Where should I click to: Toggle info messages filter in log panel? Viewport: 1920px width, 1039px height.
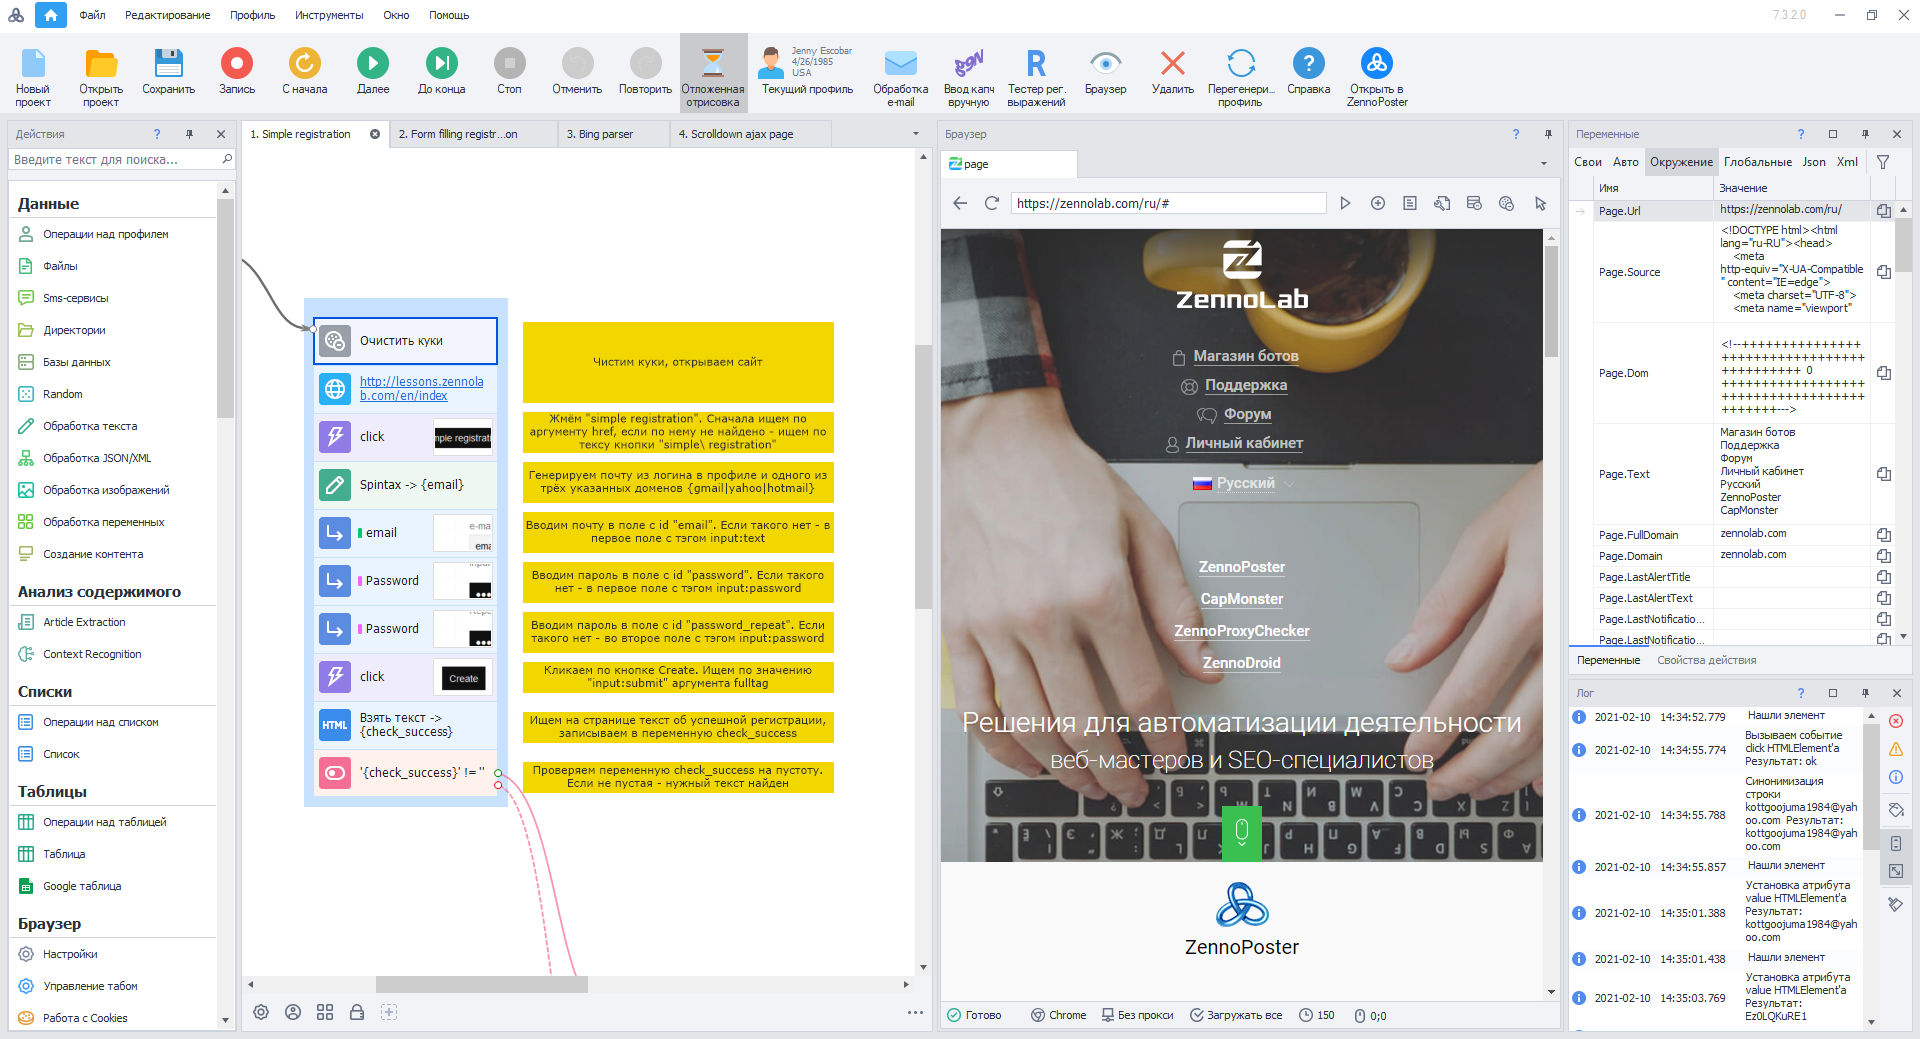click(1896, 777)
